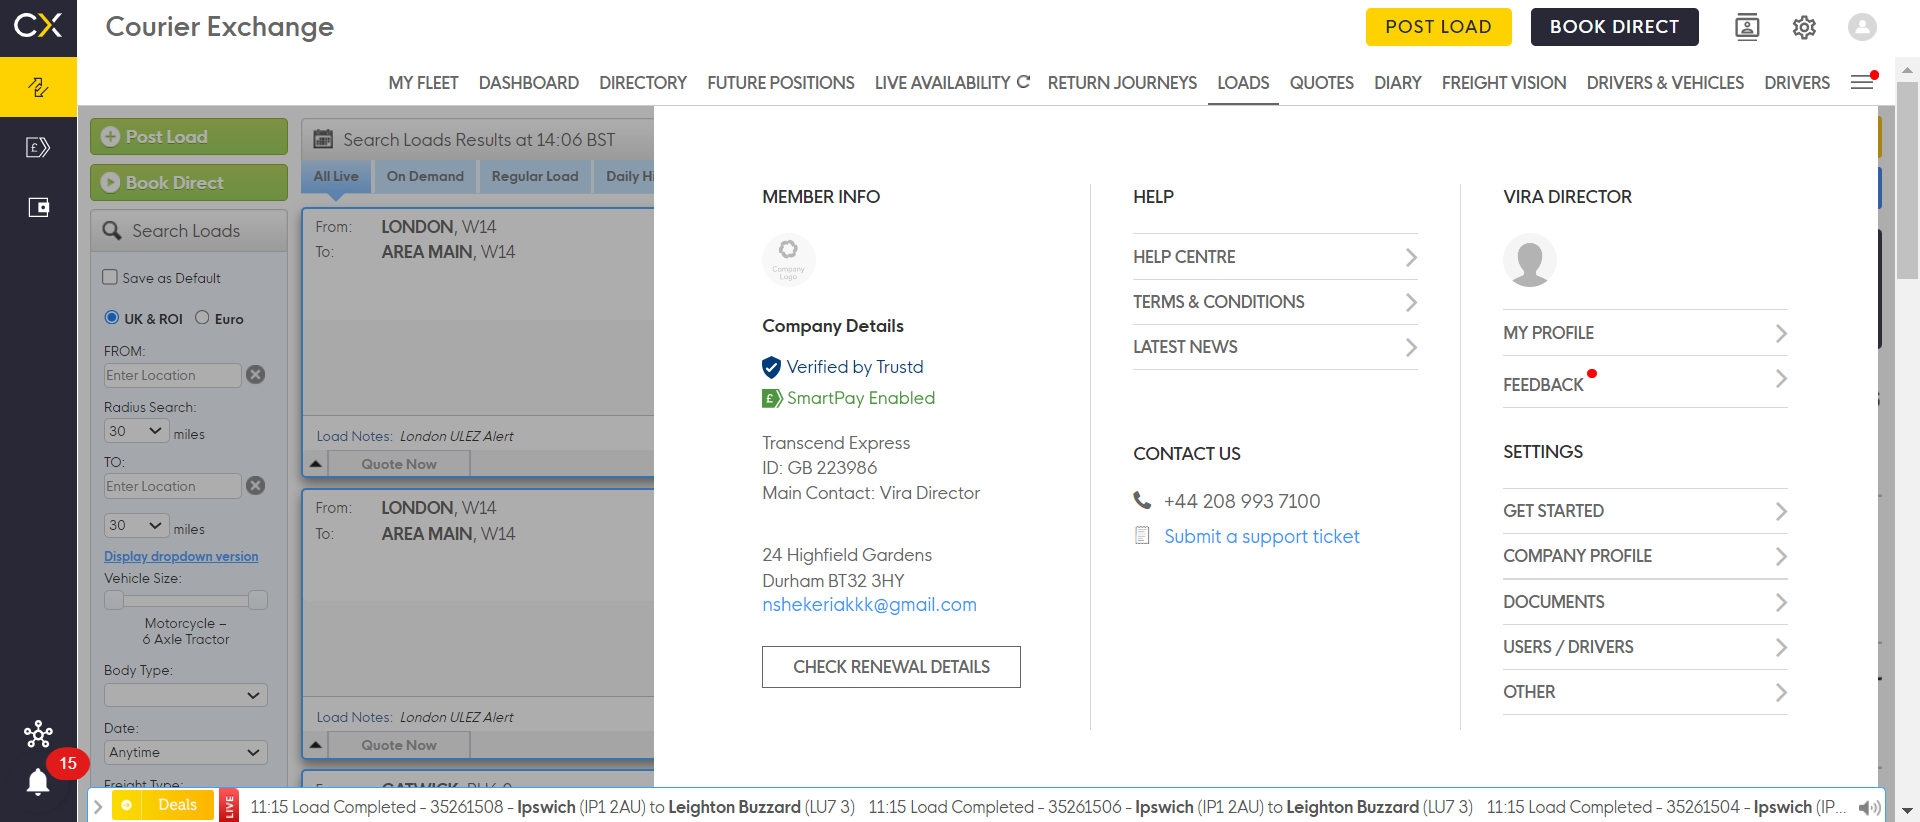Click the yellow POST LOAD button

[x=1438, y=27]
